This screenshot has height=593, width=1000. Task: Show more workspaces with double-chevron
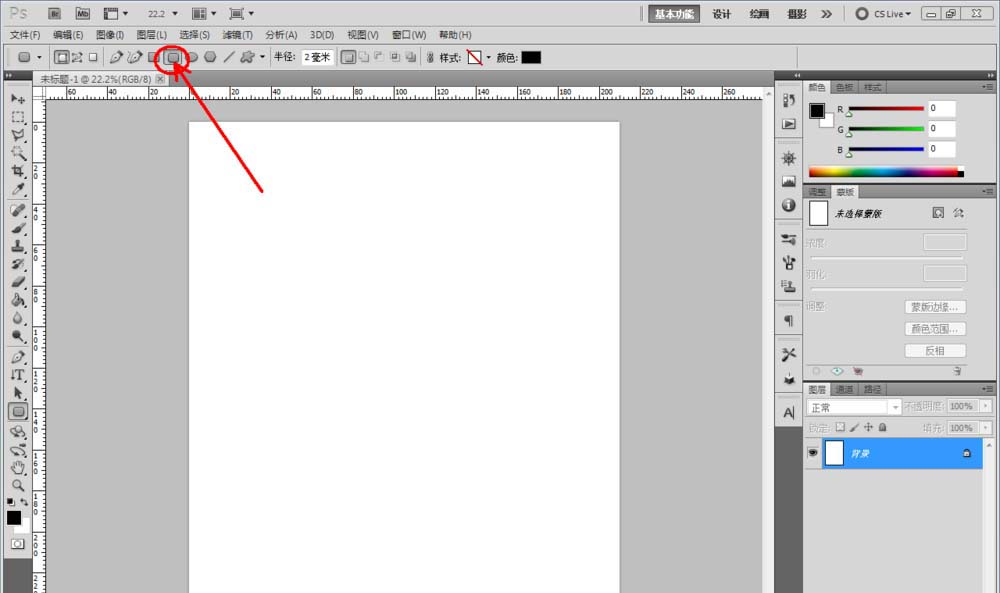[x=827, y=13]
